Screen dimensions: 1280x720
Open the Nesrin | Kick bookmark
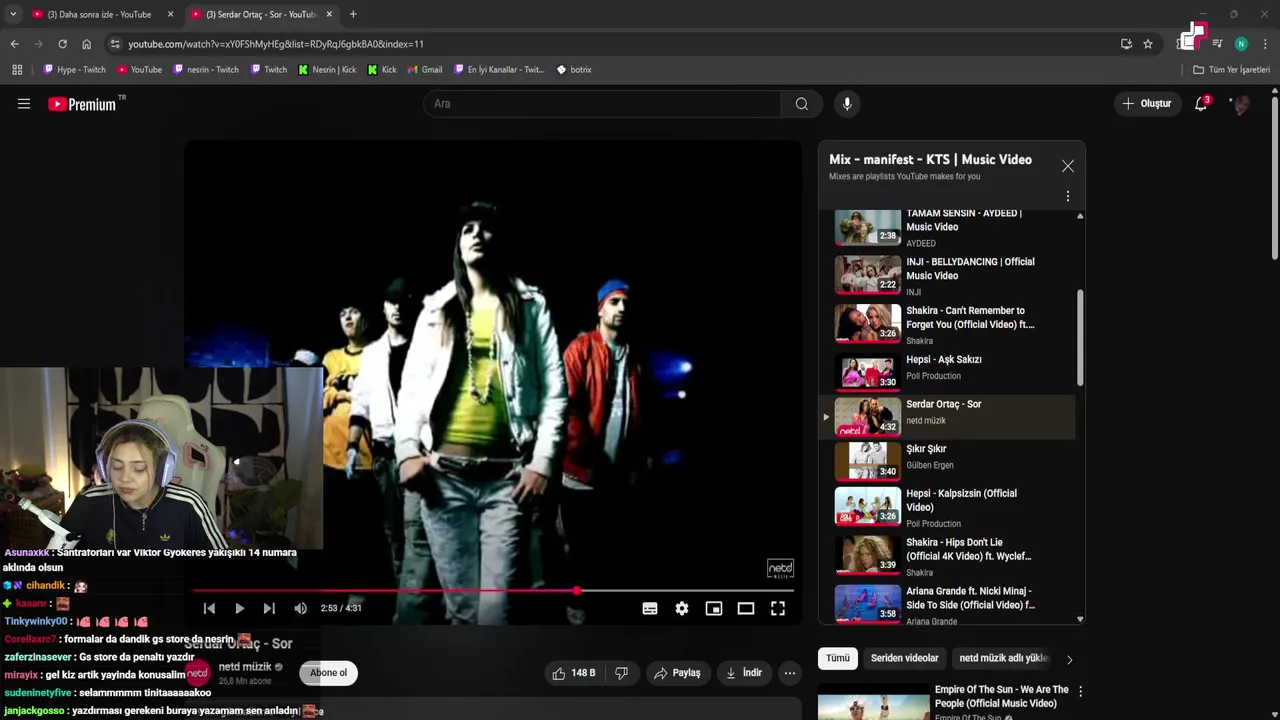327,70
